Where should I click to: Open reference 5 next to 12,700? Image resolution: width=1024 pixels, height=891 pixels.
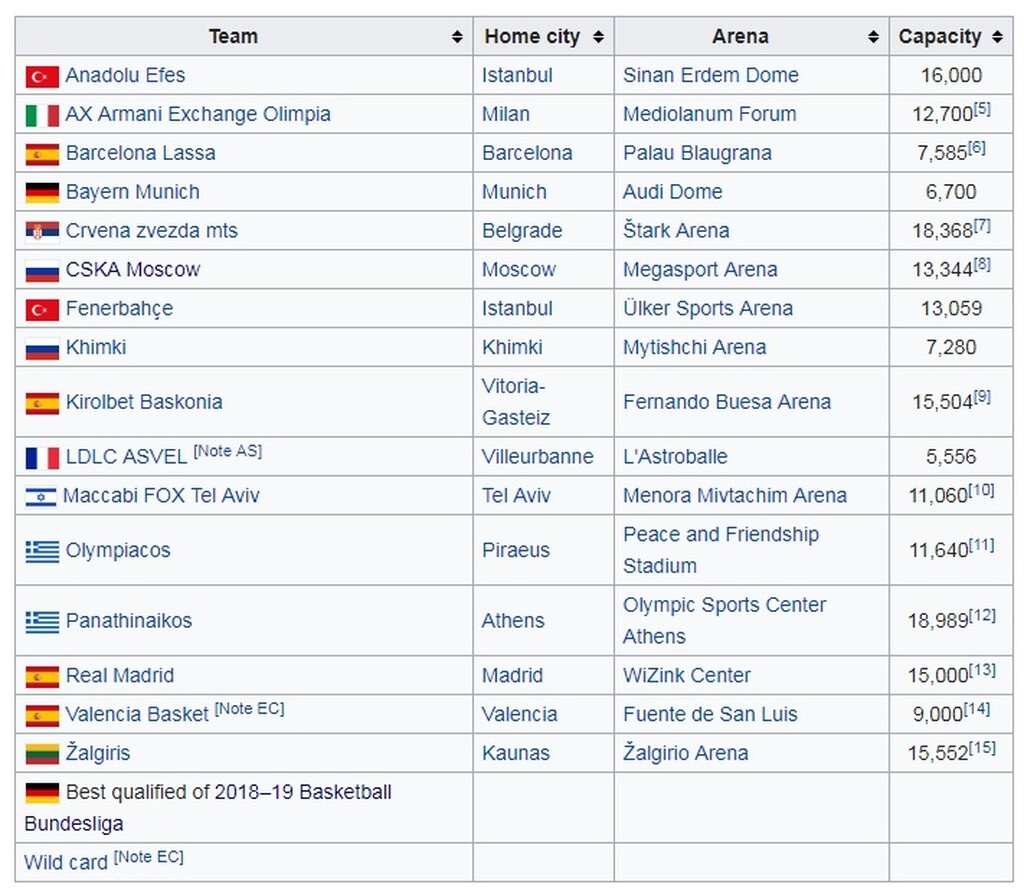982,108
